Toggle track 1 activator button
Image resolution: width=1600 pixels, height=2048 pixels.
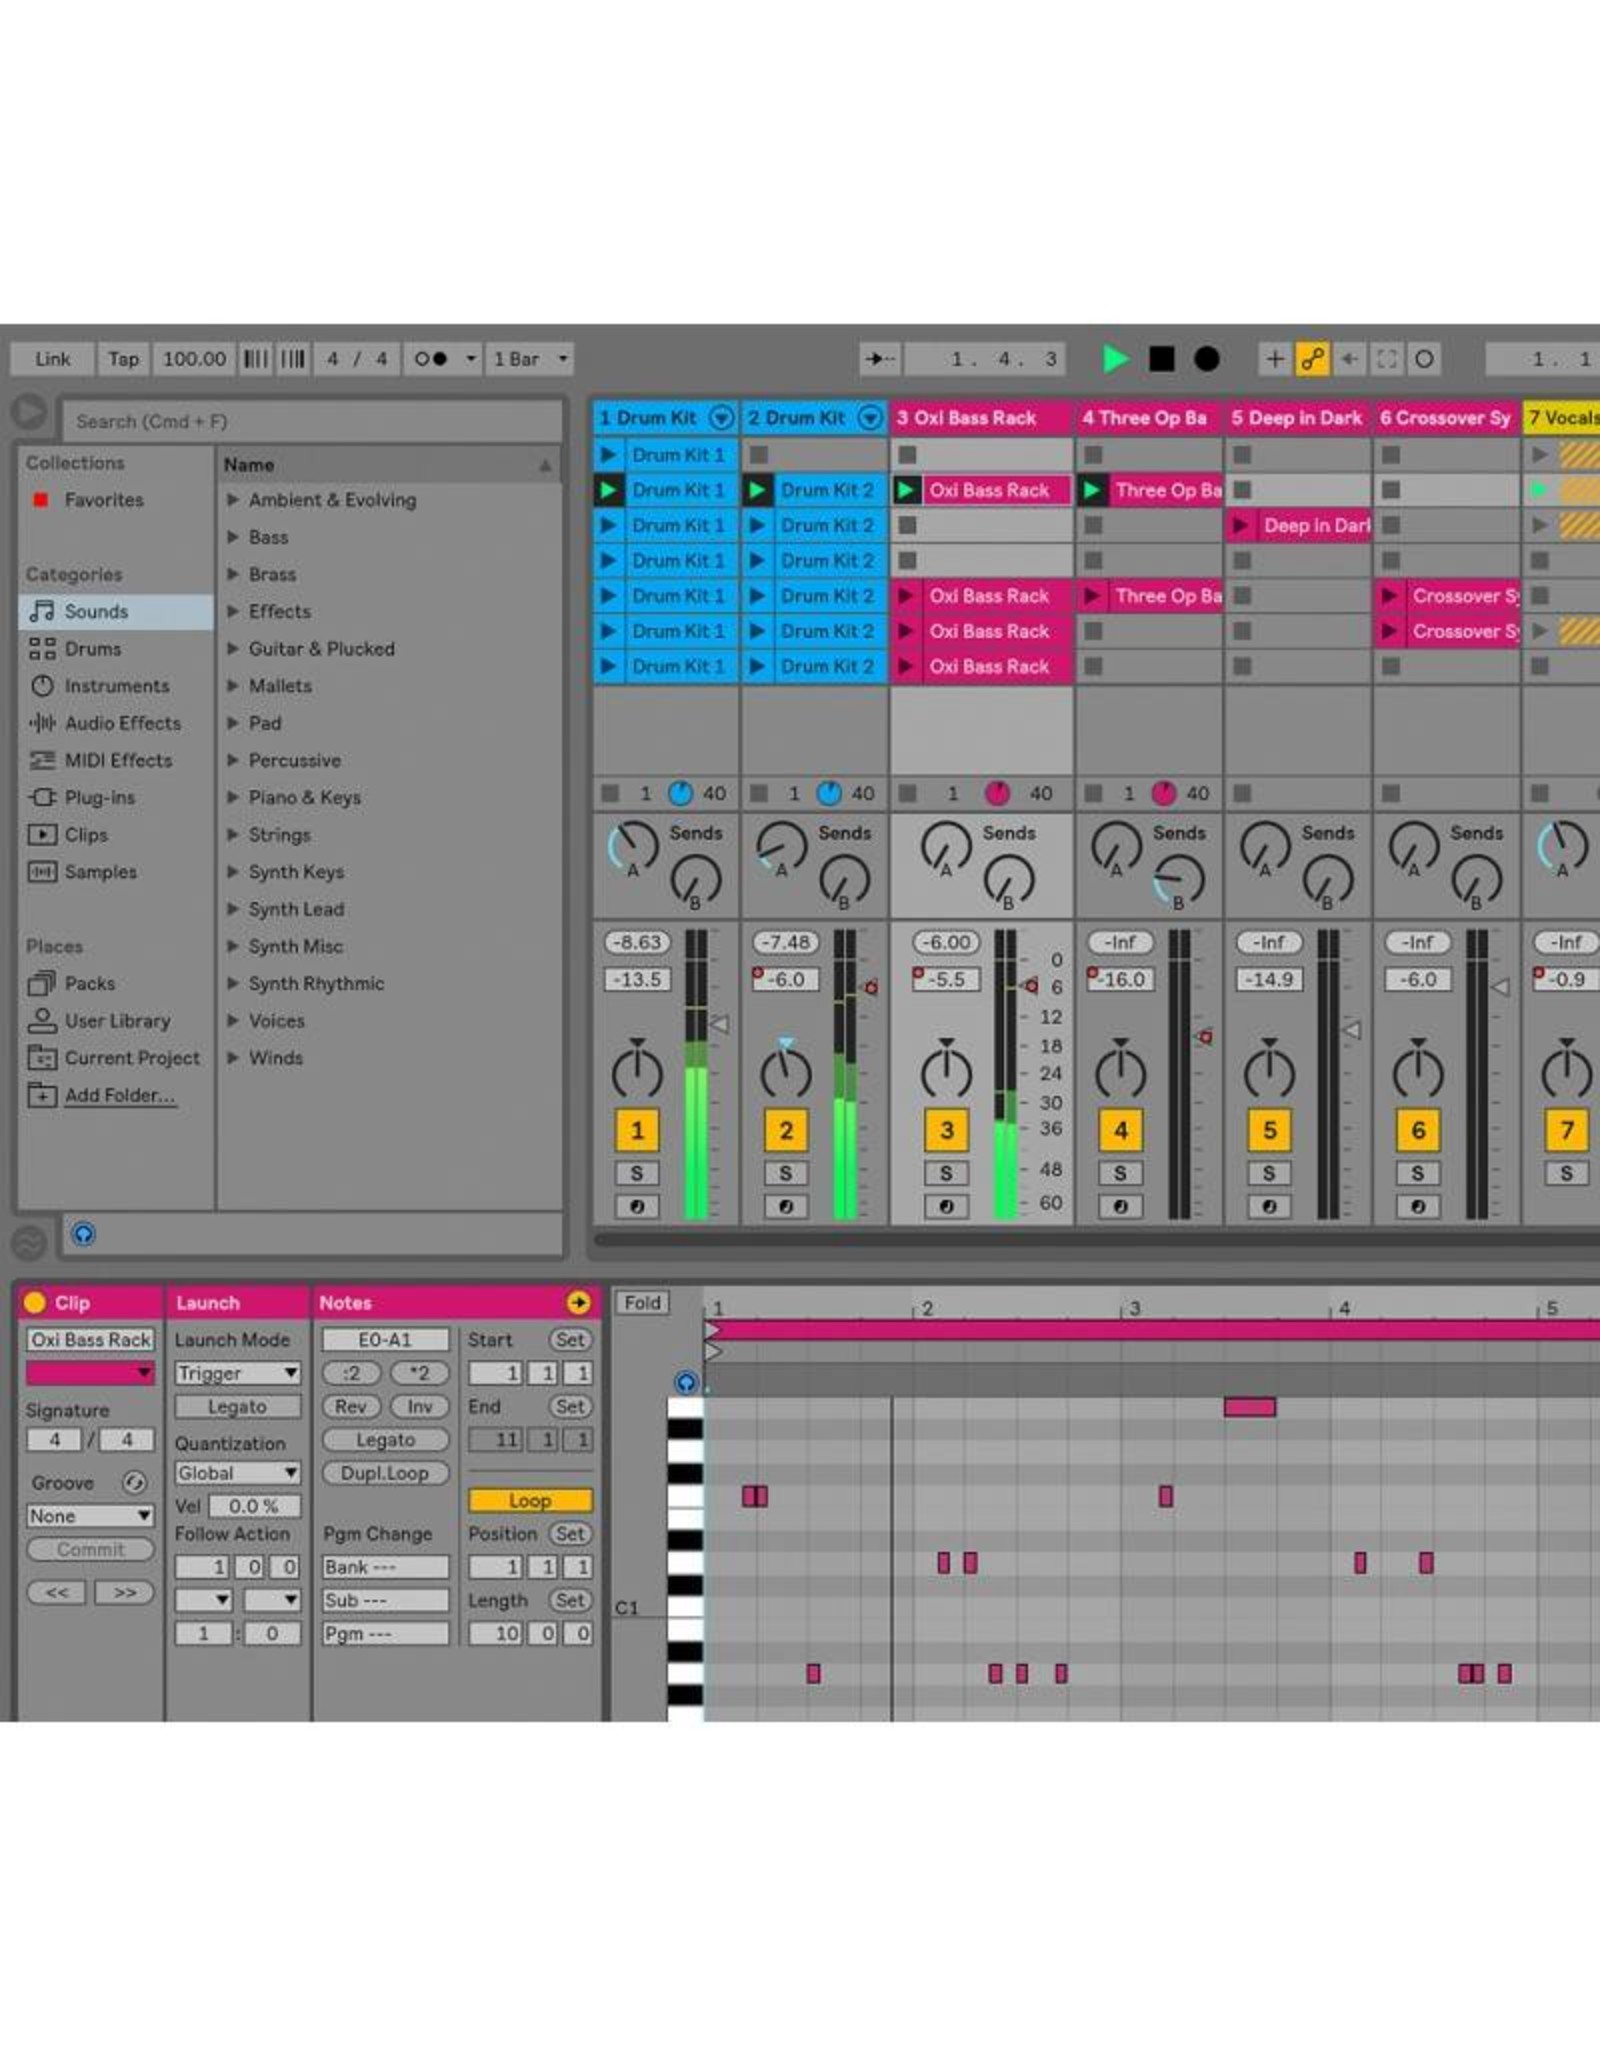click(x=637, y=1131)
